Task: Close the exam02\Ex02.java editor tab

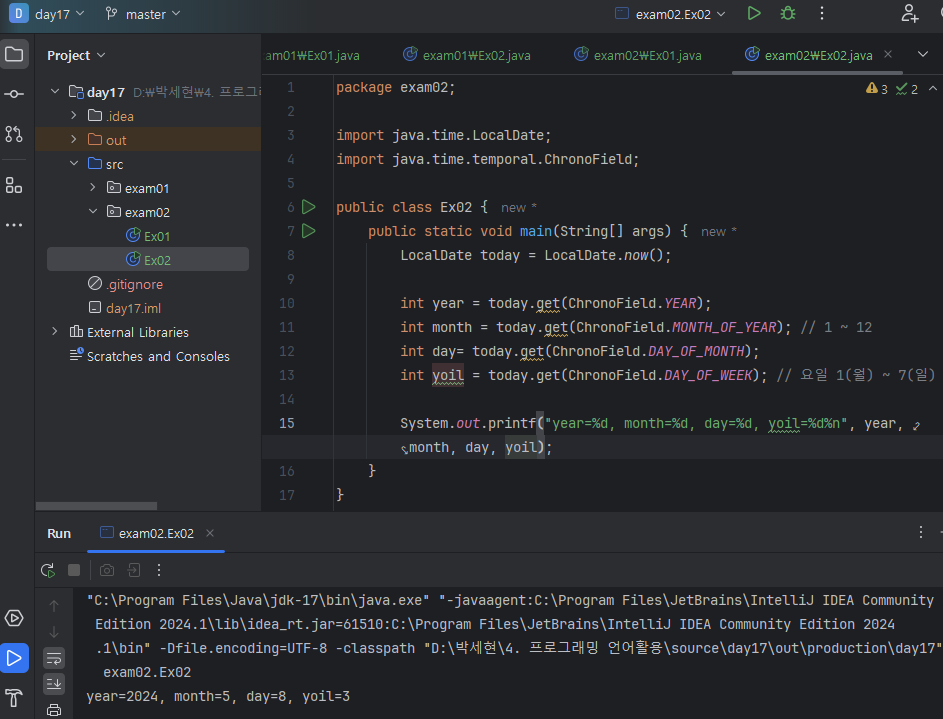Action: [888, 54]
